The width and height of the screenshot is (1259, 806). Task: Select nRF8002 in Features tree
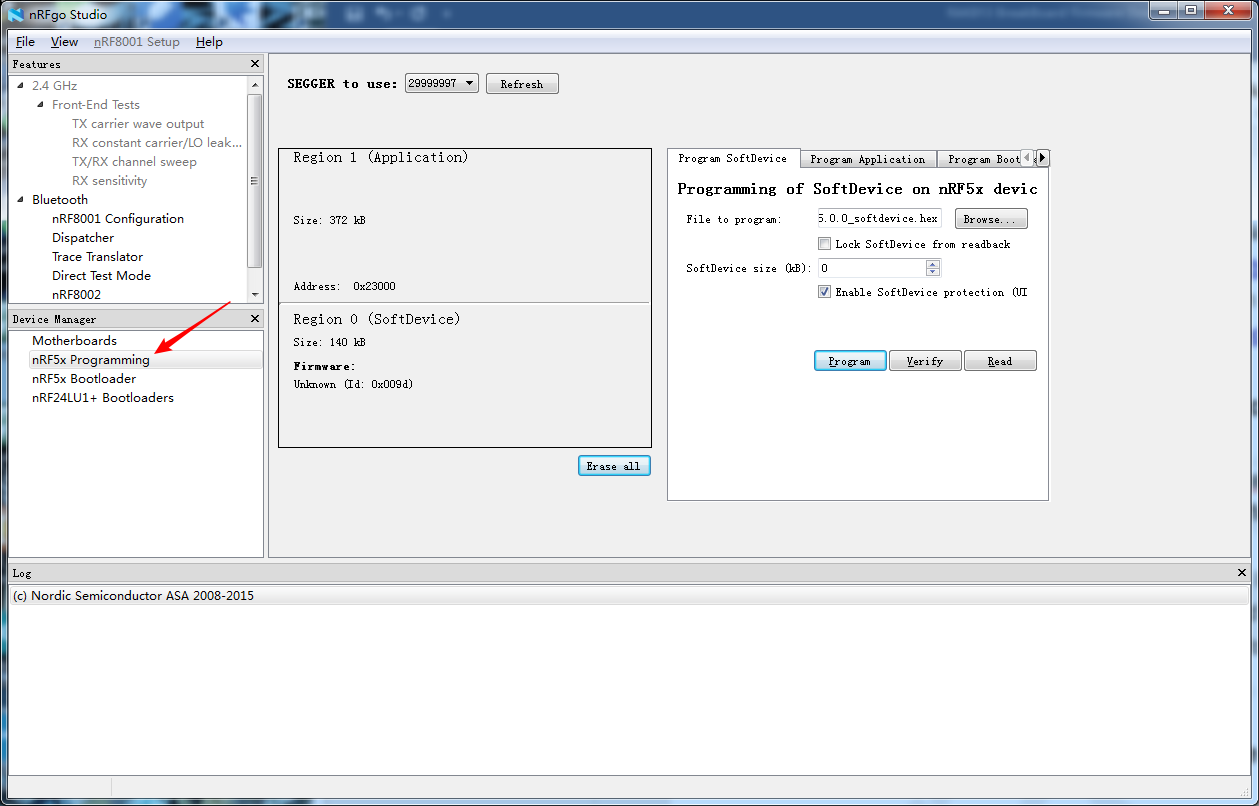point(76,295)
